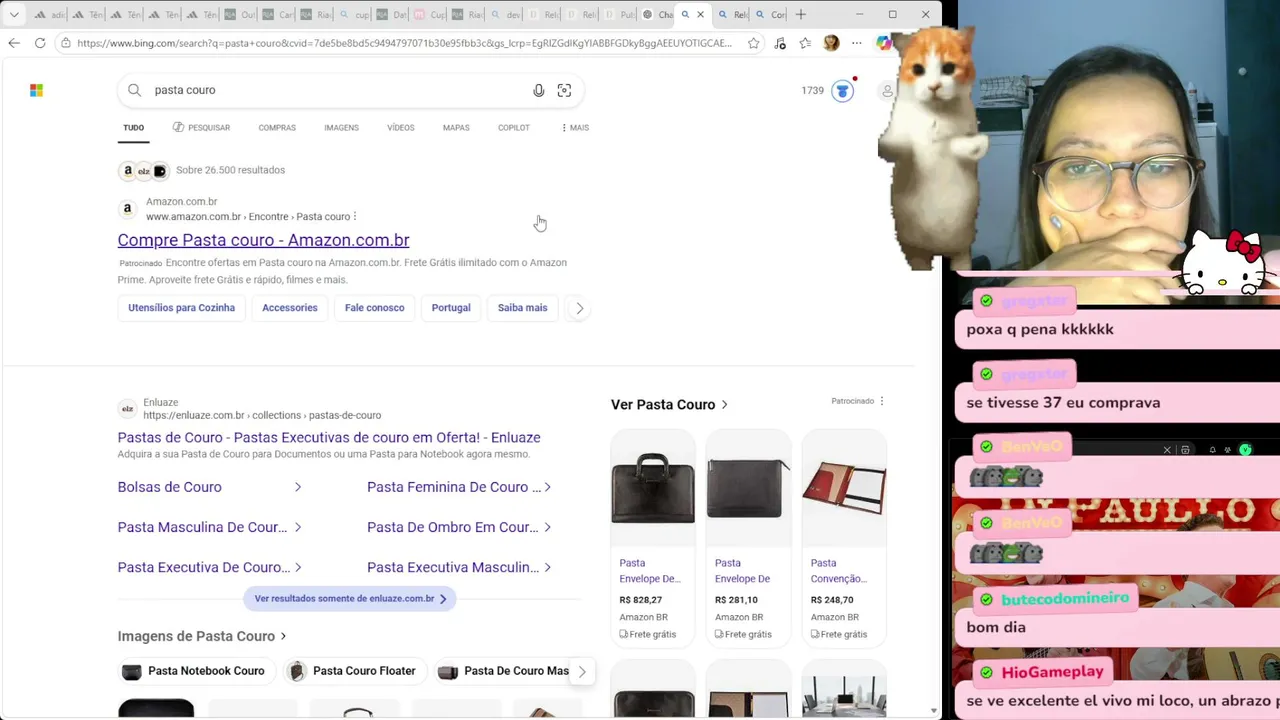Open the Patrocinado three-dot options
Viewport: 1280px width, 720px height.
(x=881, y=401)
